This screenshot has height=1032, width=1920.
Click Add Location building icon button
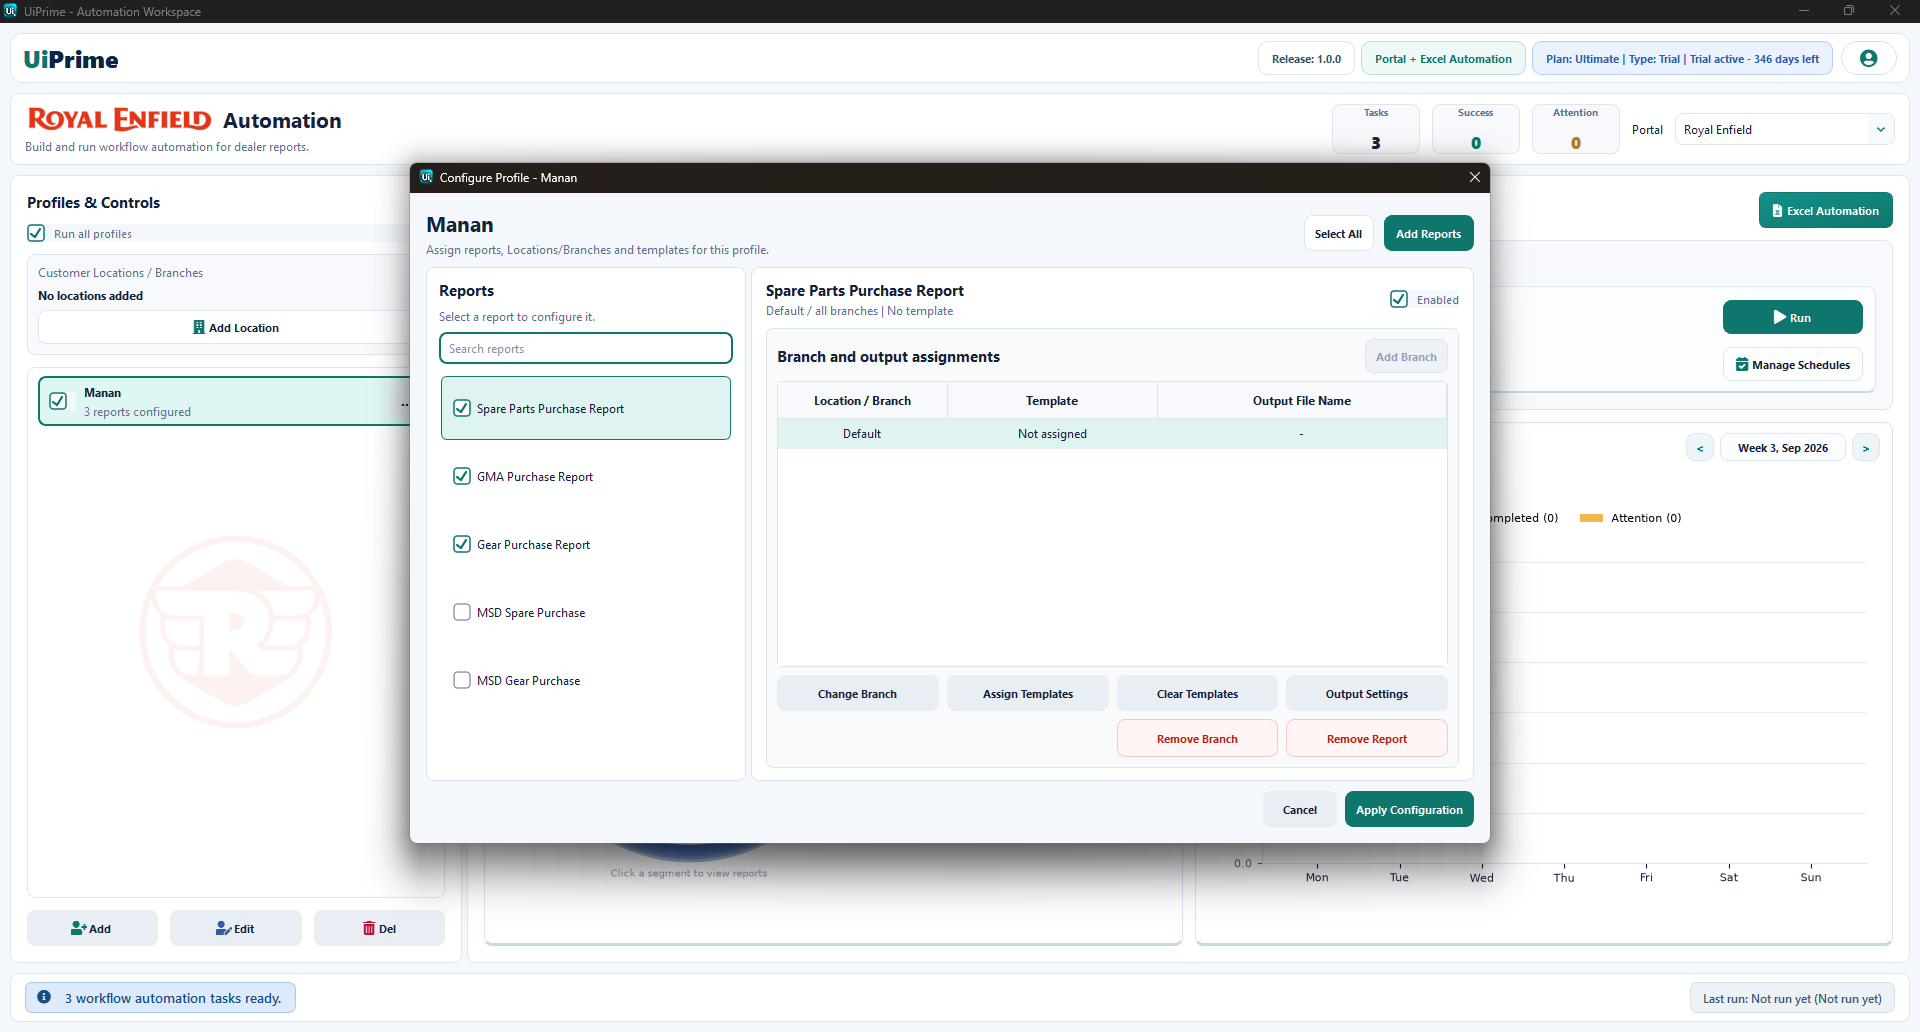(x=236, y=327)
